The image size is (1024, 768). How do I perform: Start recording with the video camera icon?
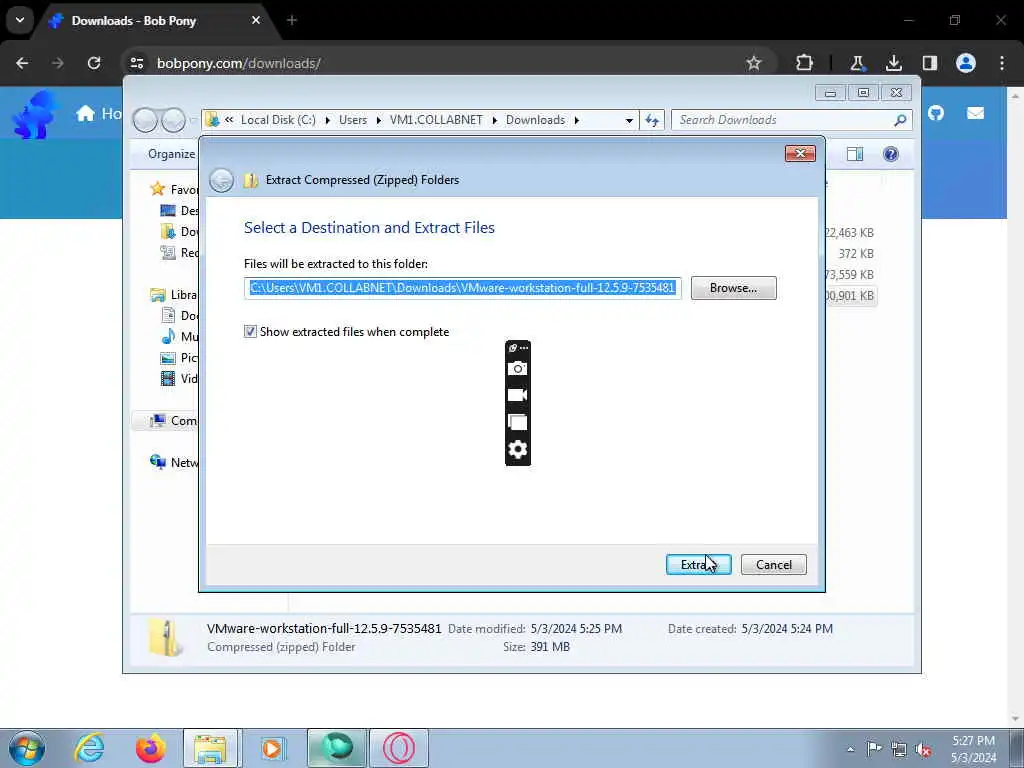coord(517,395)
